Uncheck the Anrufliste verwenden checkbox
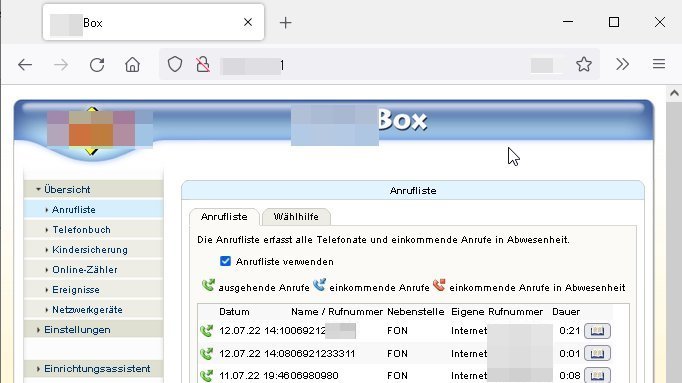Image resolution: width=682 pixels, height=383 pixels. (225, 261)
